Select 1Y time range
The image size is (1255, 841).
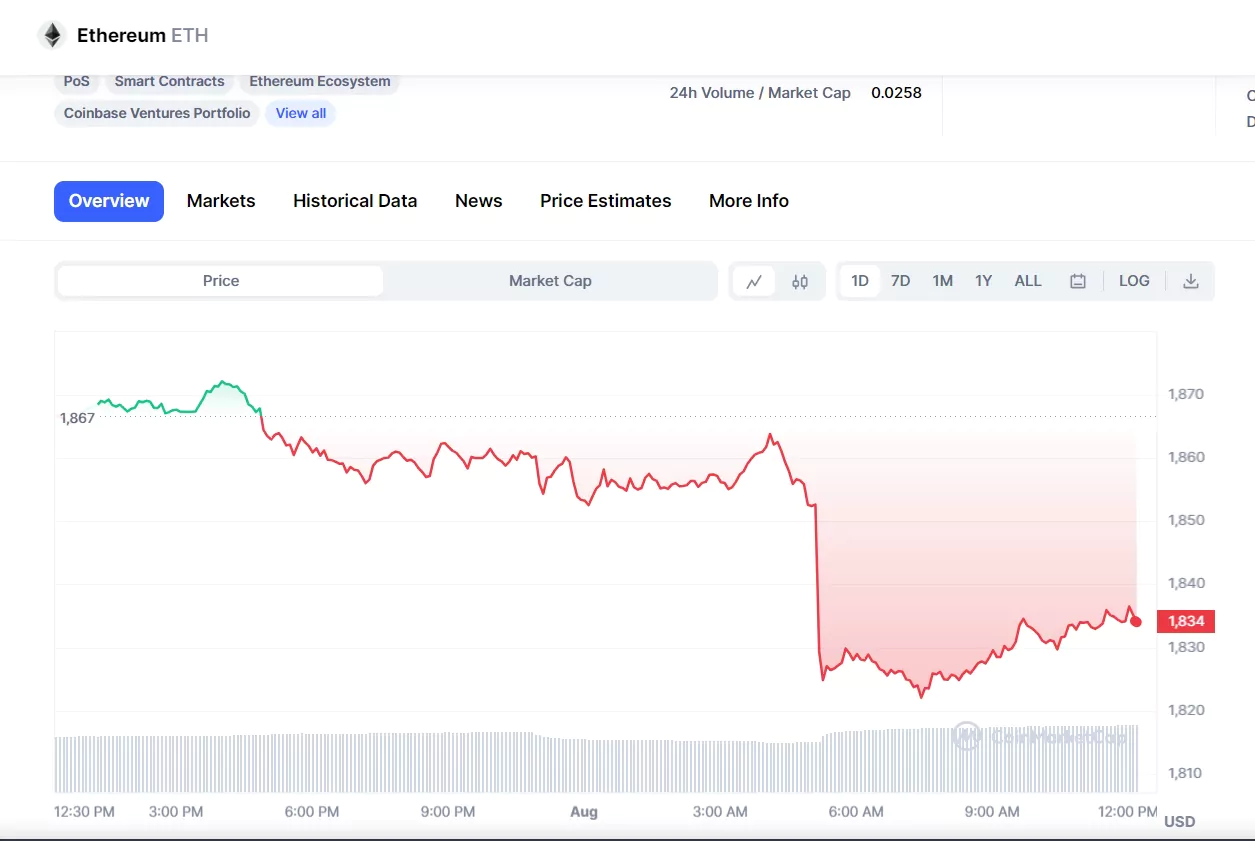984,281
